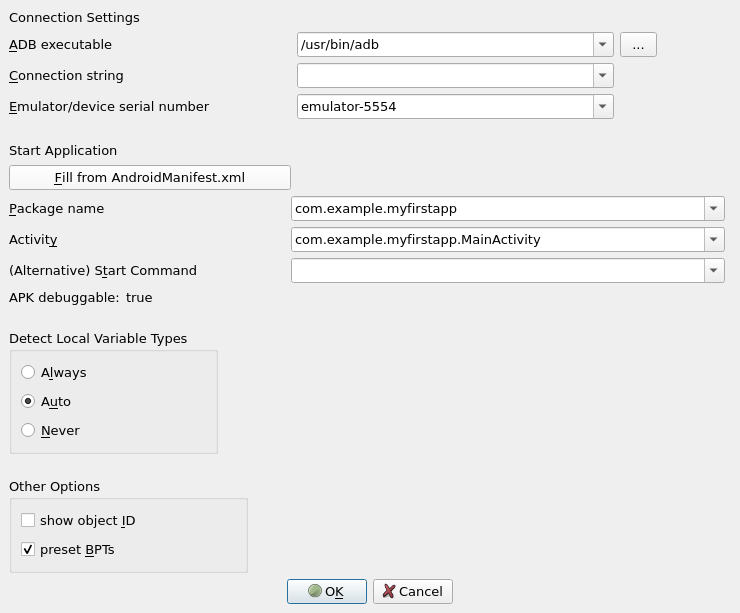Image resolution: width=740 pixels, height=613 pixels.
Task: Uncheck the preset BPTs checkbox
Action: point(28,549)
